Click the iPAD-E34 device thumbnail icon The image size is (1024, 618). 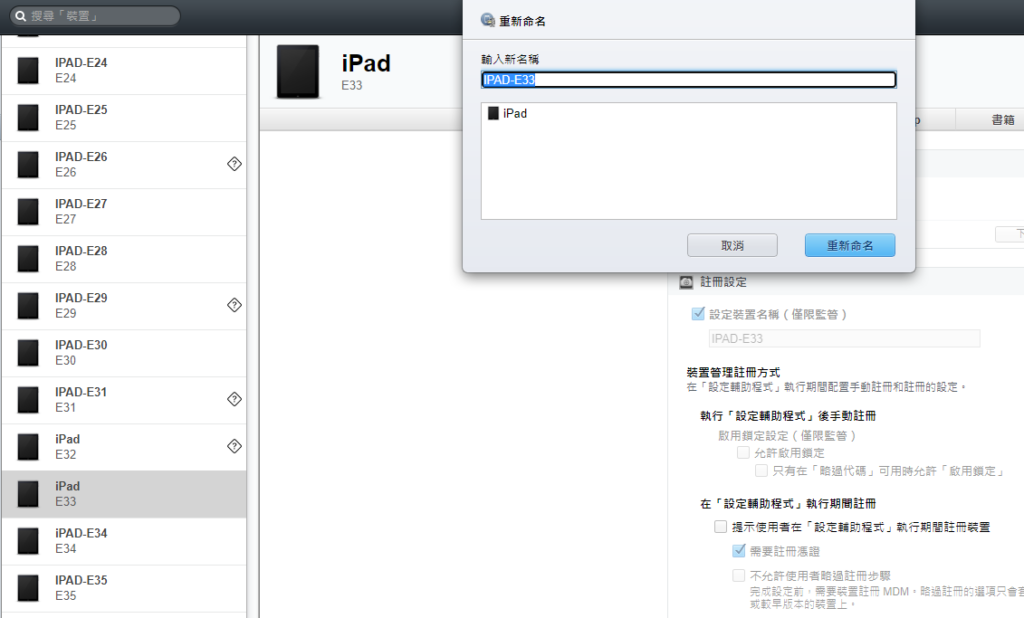[27, 541]
